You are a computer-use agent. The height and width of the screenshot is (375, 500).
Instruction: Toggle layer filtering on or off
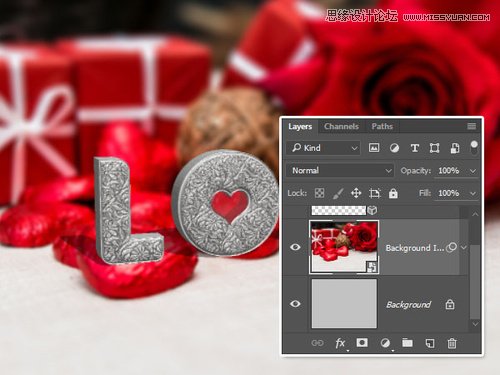click(474, 147)
